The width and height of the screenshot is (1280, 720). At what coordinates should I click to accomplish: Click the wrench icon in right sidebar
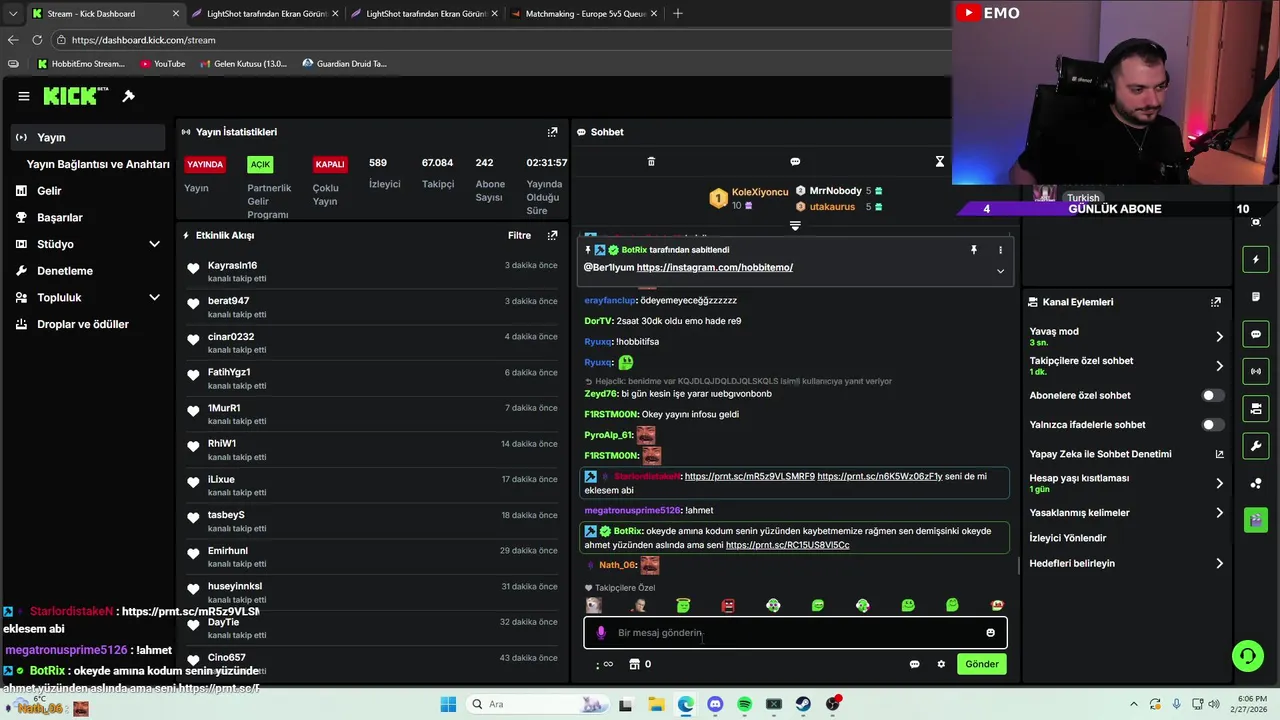coord(1256,445)
